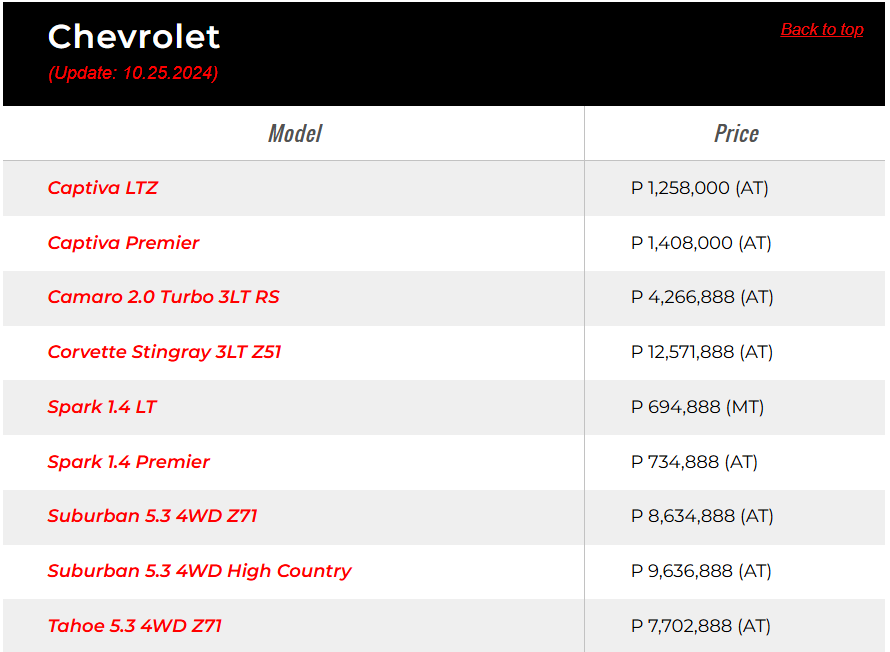
Task: Click the Back to top link
Action: 821,30
